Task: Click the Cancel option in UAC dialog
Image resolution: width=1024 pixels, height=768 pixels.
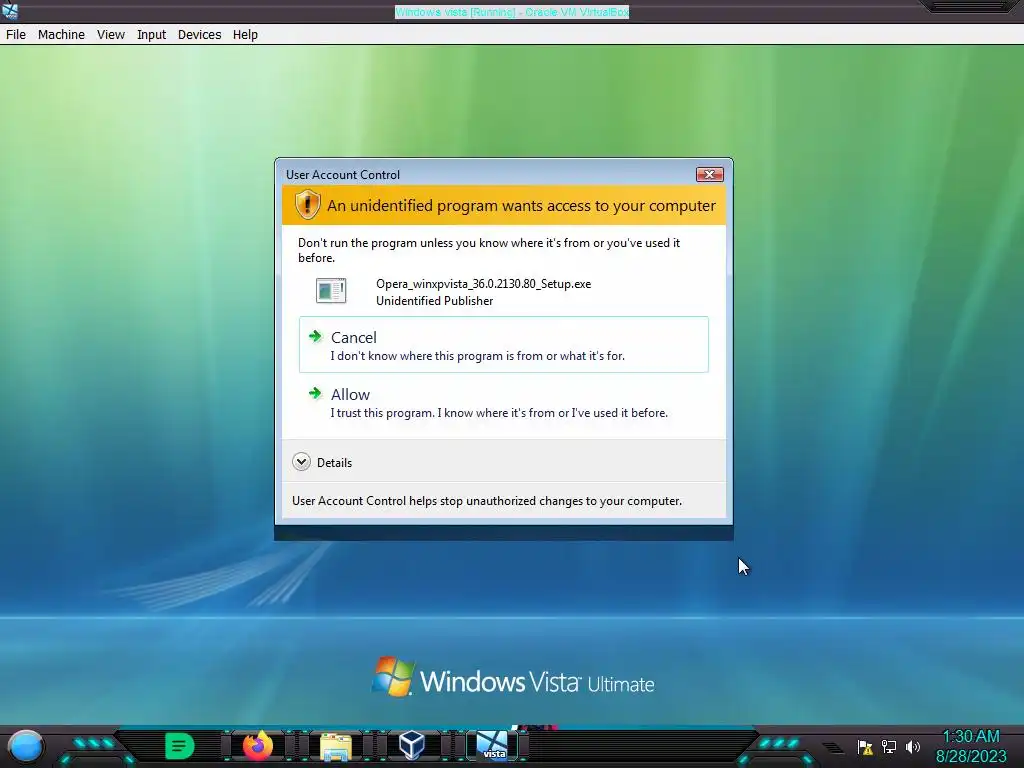Action: click(504, 345)
